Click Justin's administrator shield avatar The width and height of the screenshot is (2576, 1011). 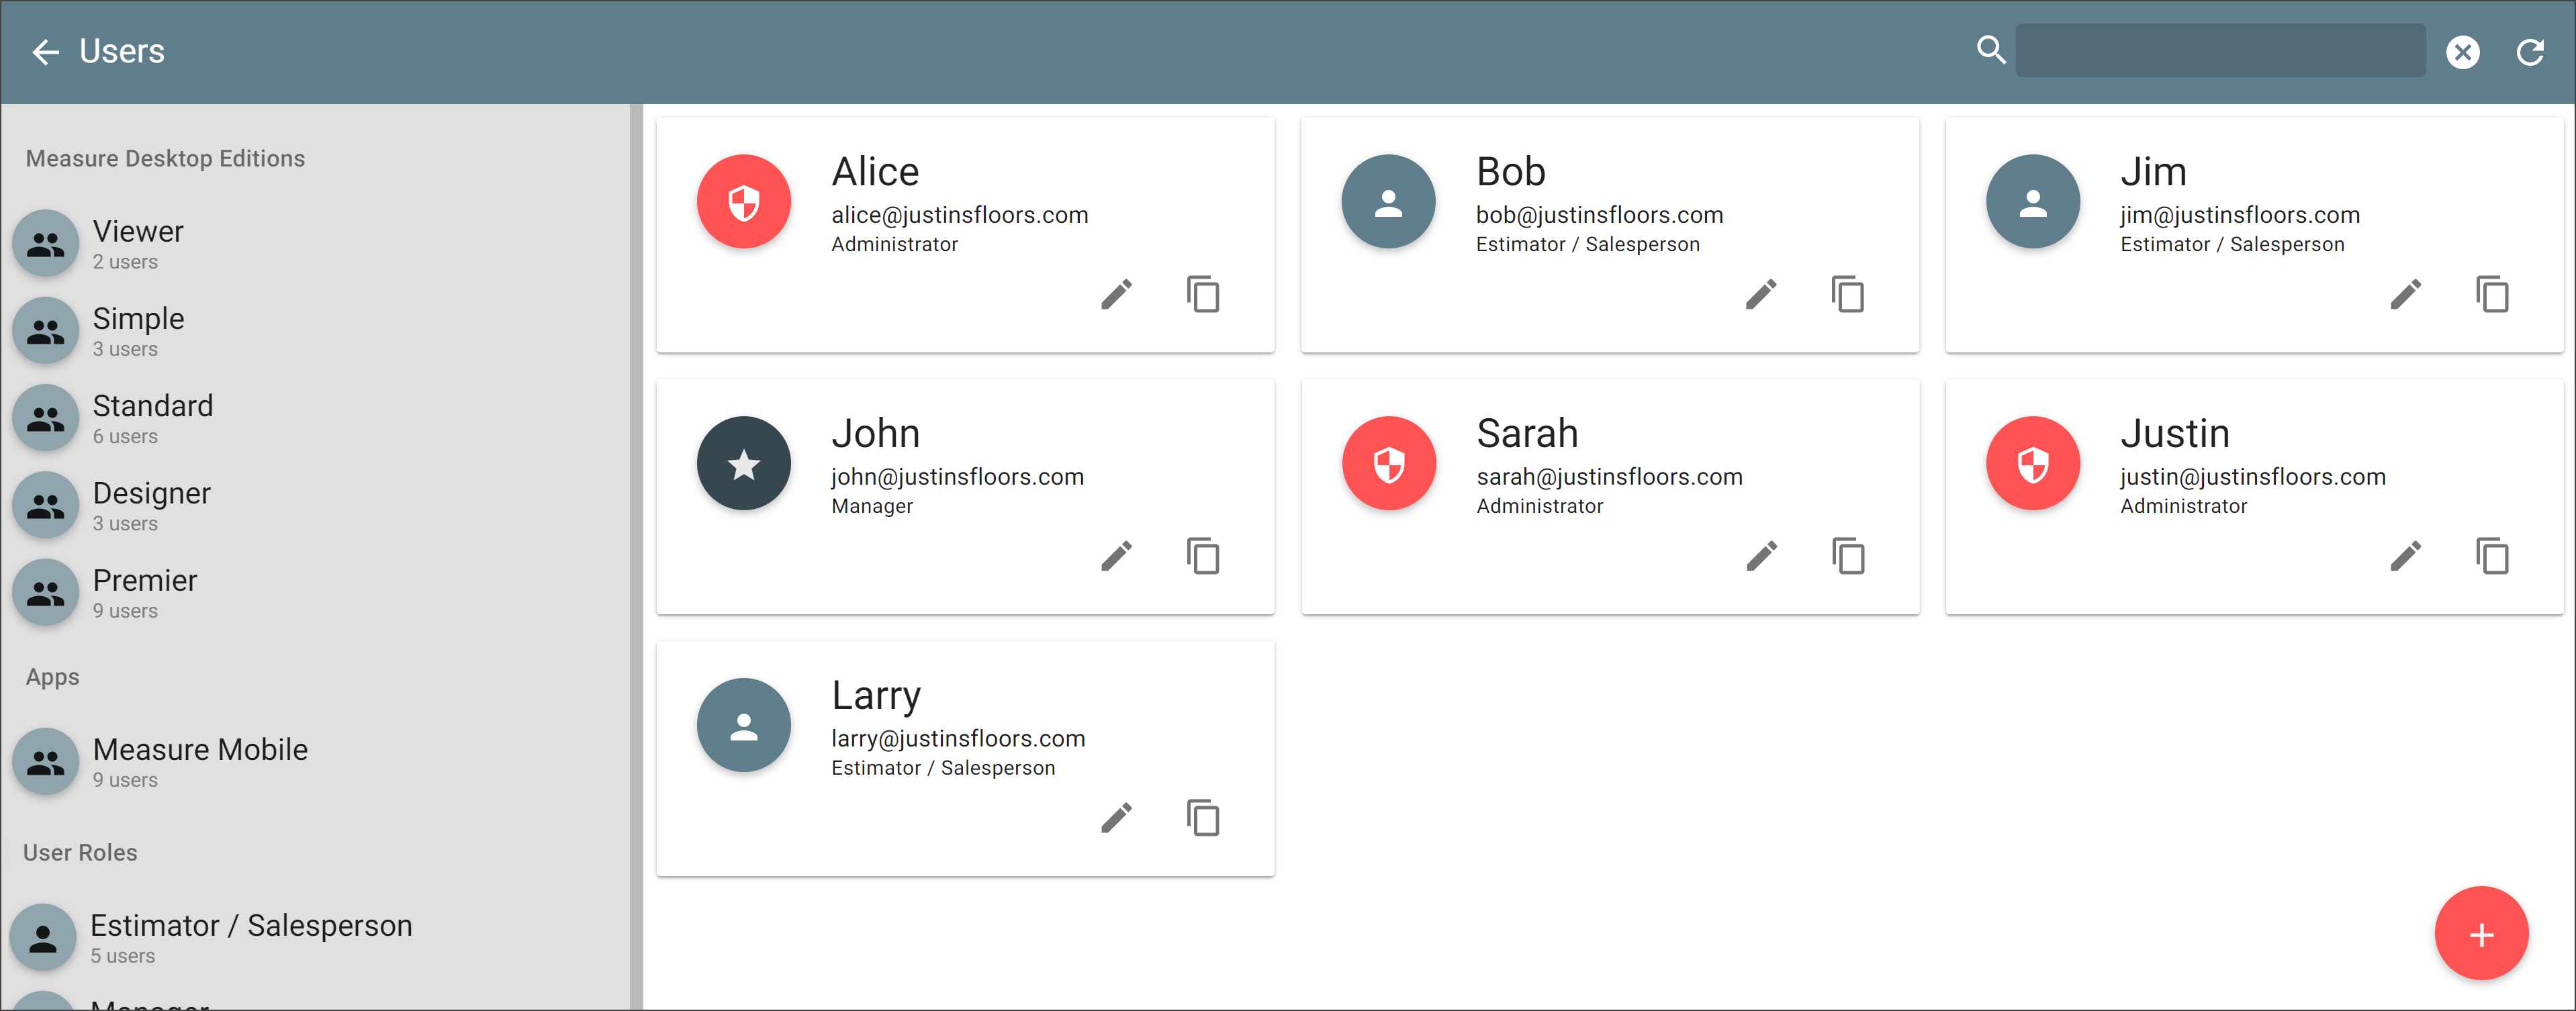[2033, 464]
